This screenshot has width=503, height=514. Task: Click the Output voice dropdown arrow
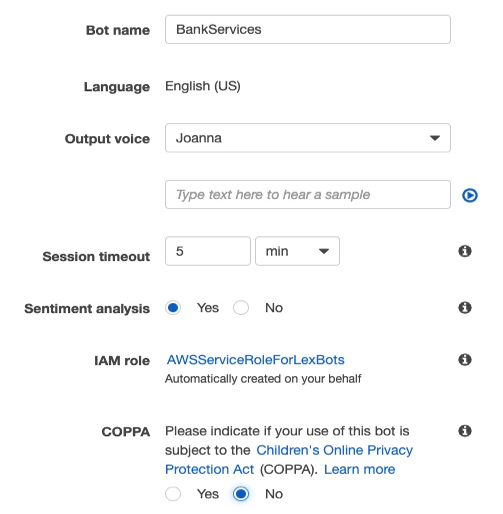click(x=435, y=138)
